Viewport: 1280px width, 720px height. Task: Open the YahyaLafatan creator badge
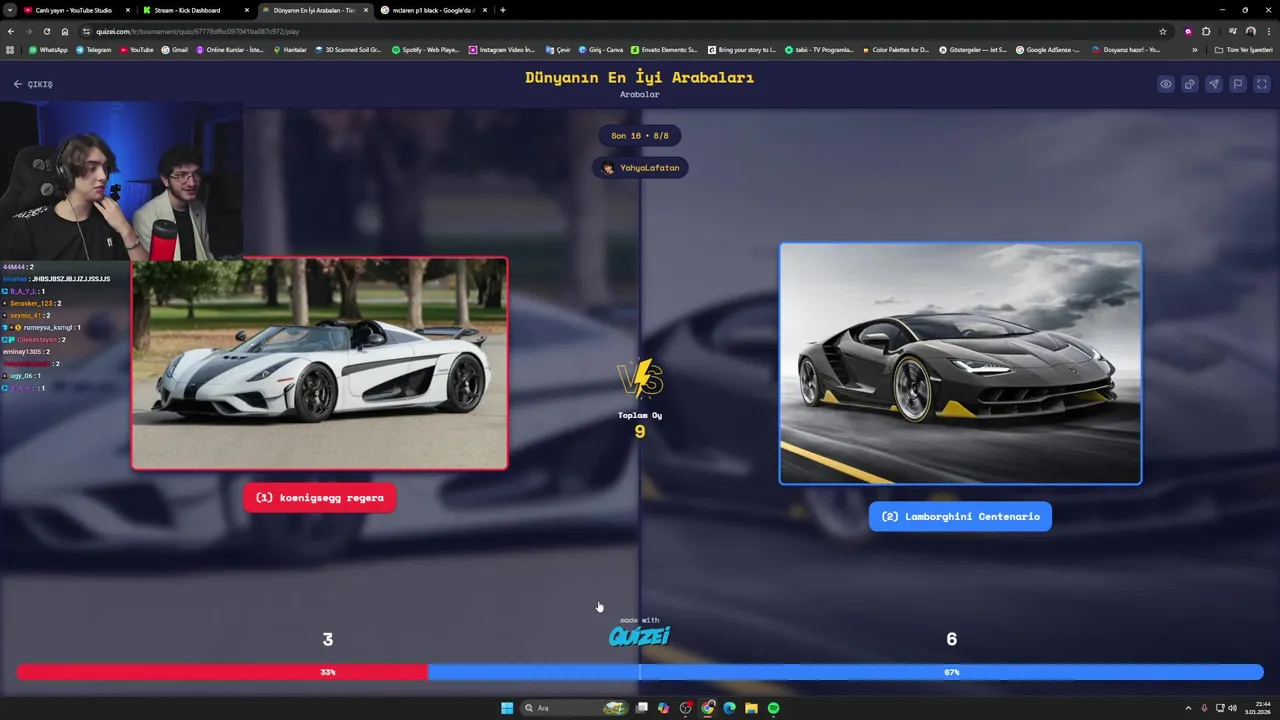click(640, 167)
